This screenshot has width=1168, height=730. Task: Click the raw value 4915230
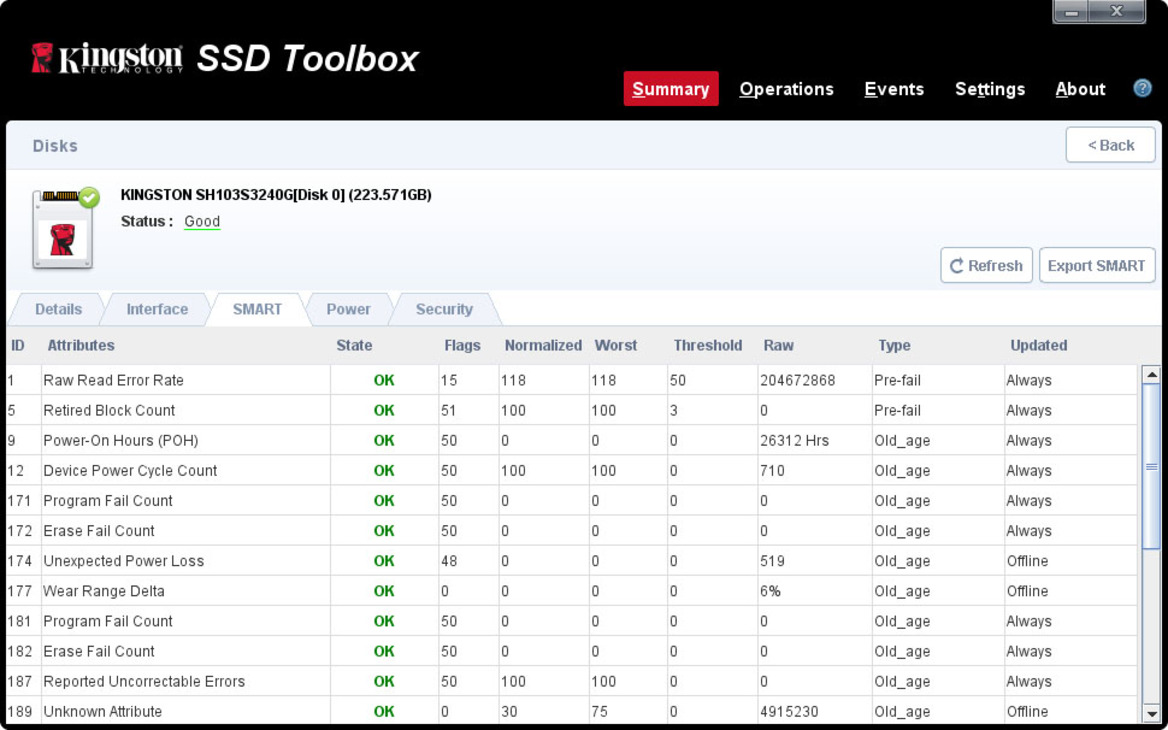pos(789,711)
